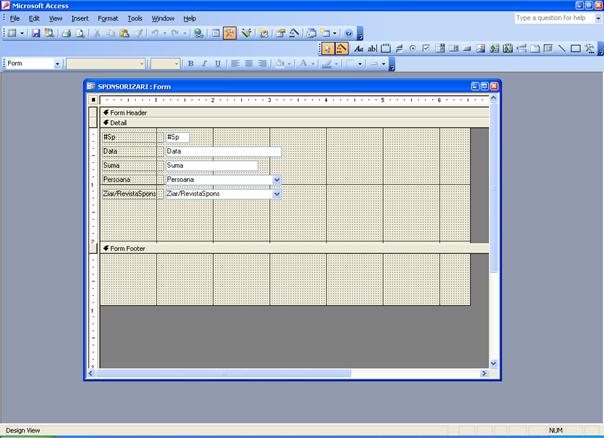Pick the Rectangle tool from the toolbox
Image resolution: width=604 pixels, height=438 pixels.
click(x=576, y=48)
